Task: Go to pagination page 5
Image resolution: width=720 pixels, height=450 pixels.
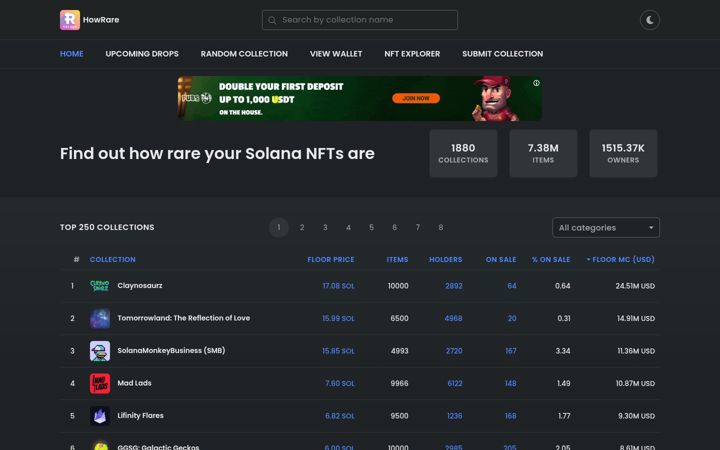Action: coord(371,227)
